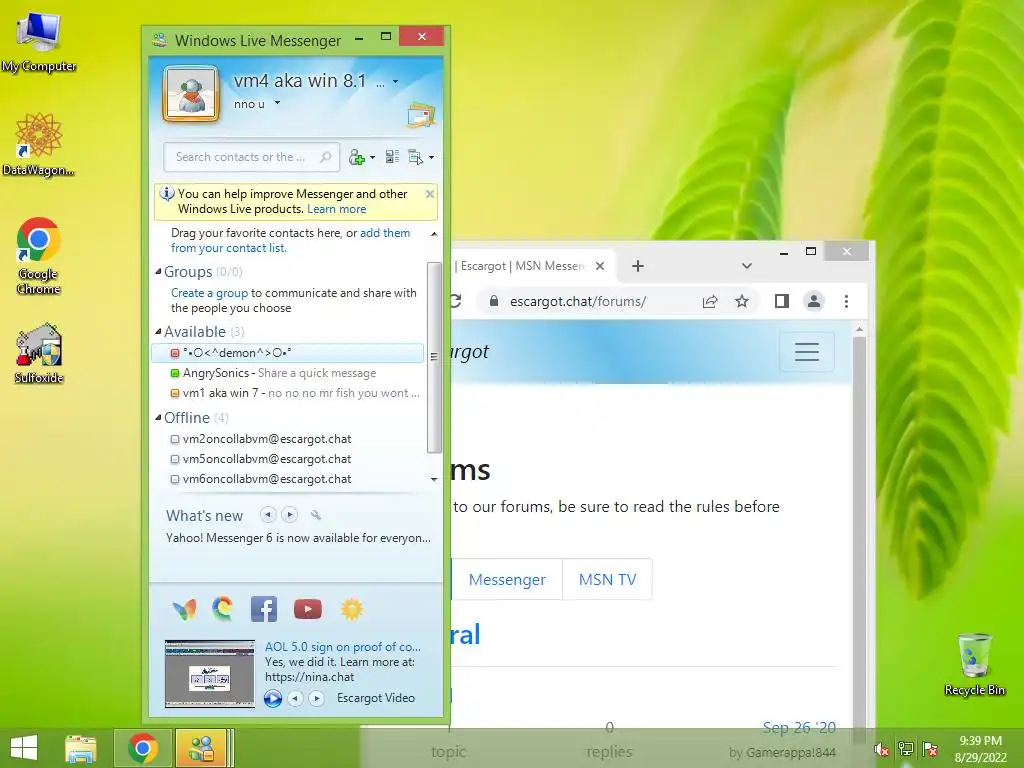Toggle Chrome side panel icon
This screenshot has height=768, width=1024.
[x=782, y=301]
